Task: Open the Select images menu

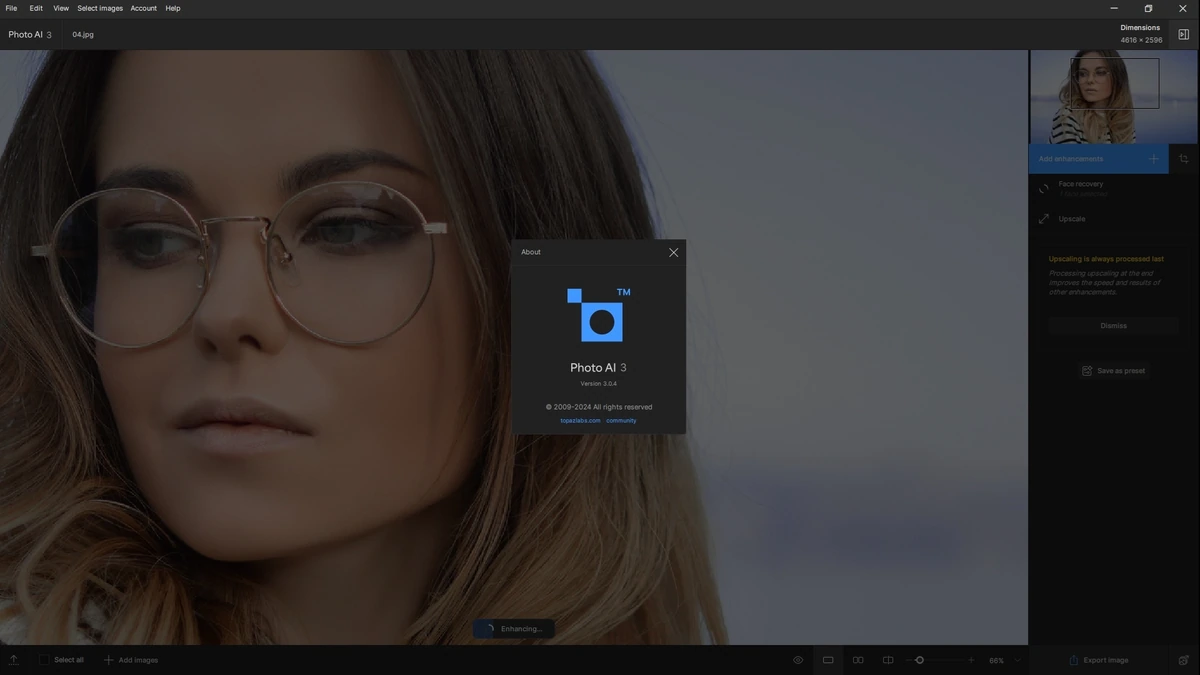Action: click(x=100, y=8)
